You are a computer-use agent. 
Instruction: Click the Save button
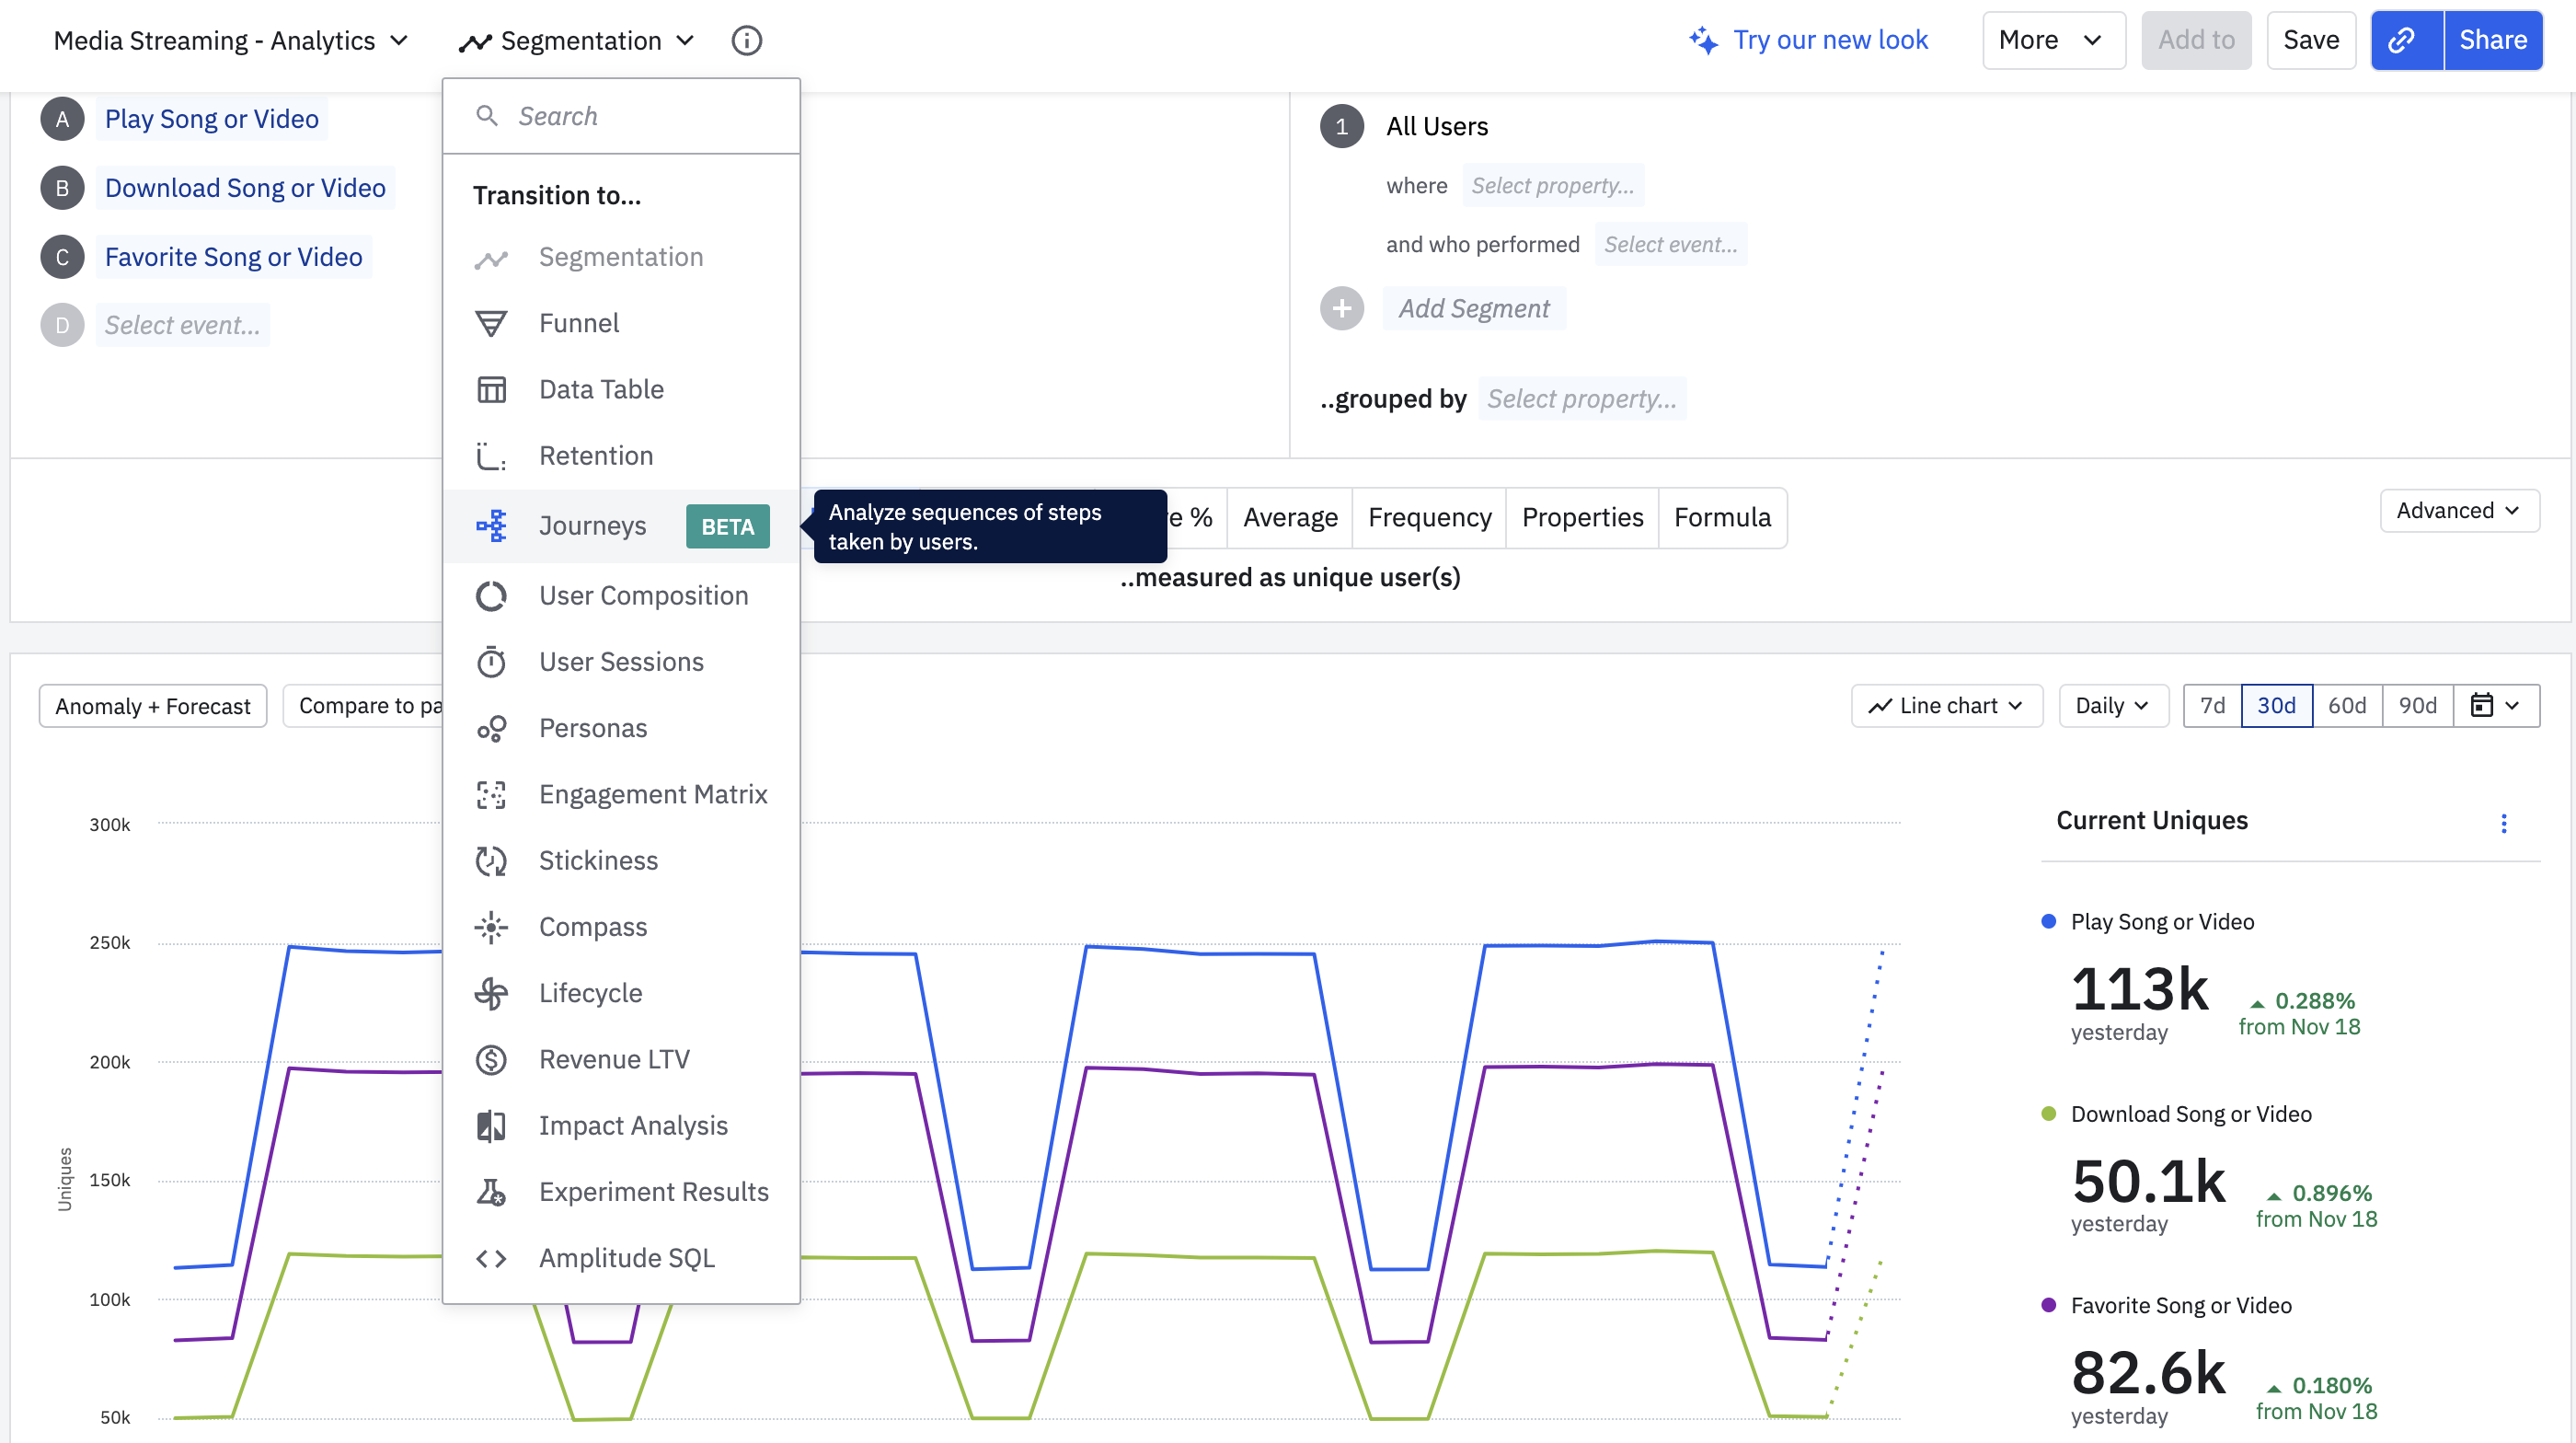point(2310,40)
